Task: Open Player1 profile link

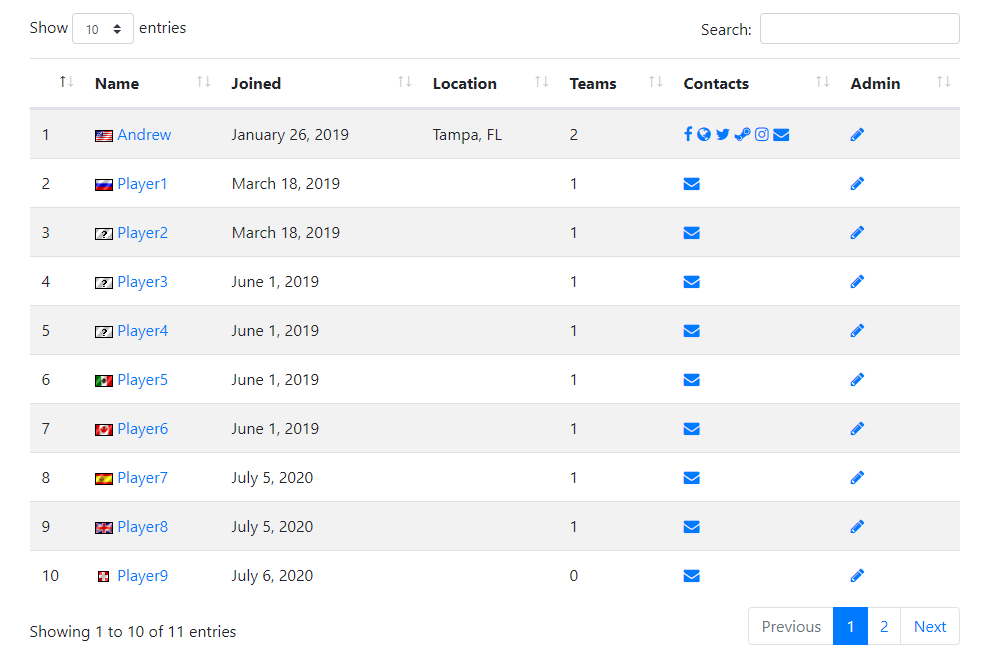Action: tap(142, 184)
